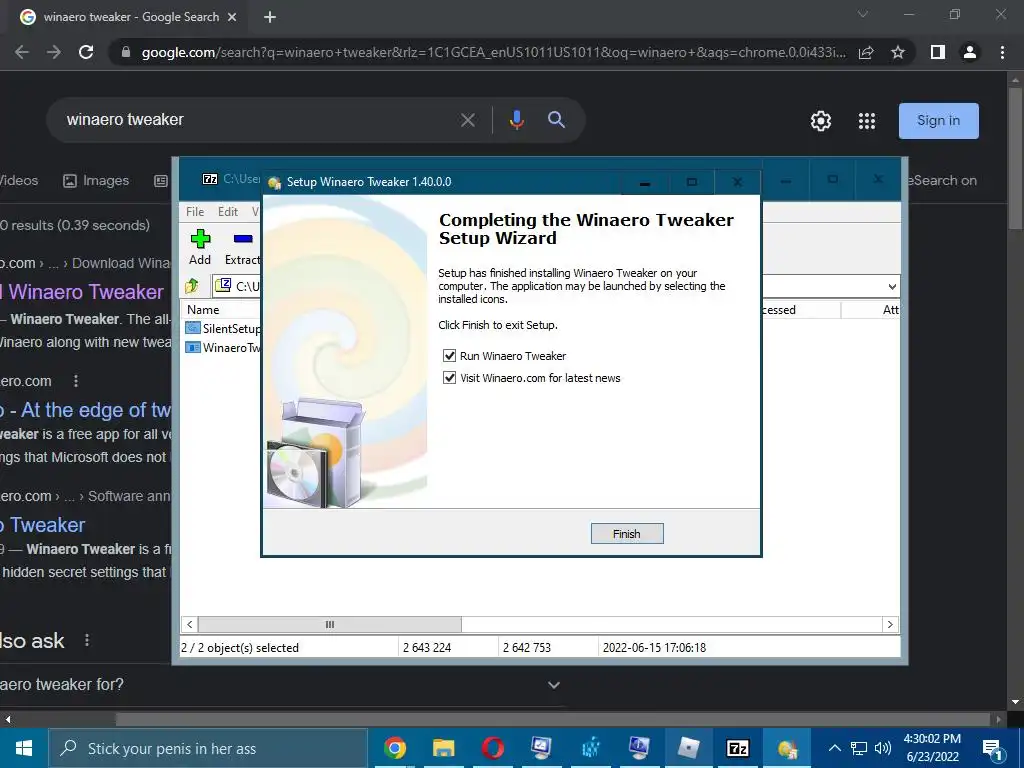Uncheck Run Winaero Tweaker
This screenshot has width=1024, height=768.
point(449,356)
